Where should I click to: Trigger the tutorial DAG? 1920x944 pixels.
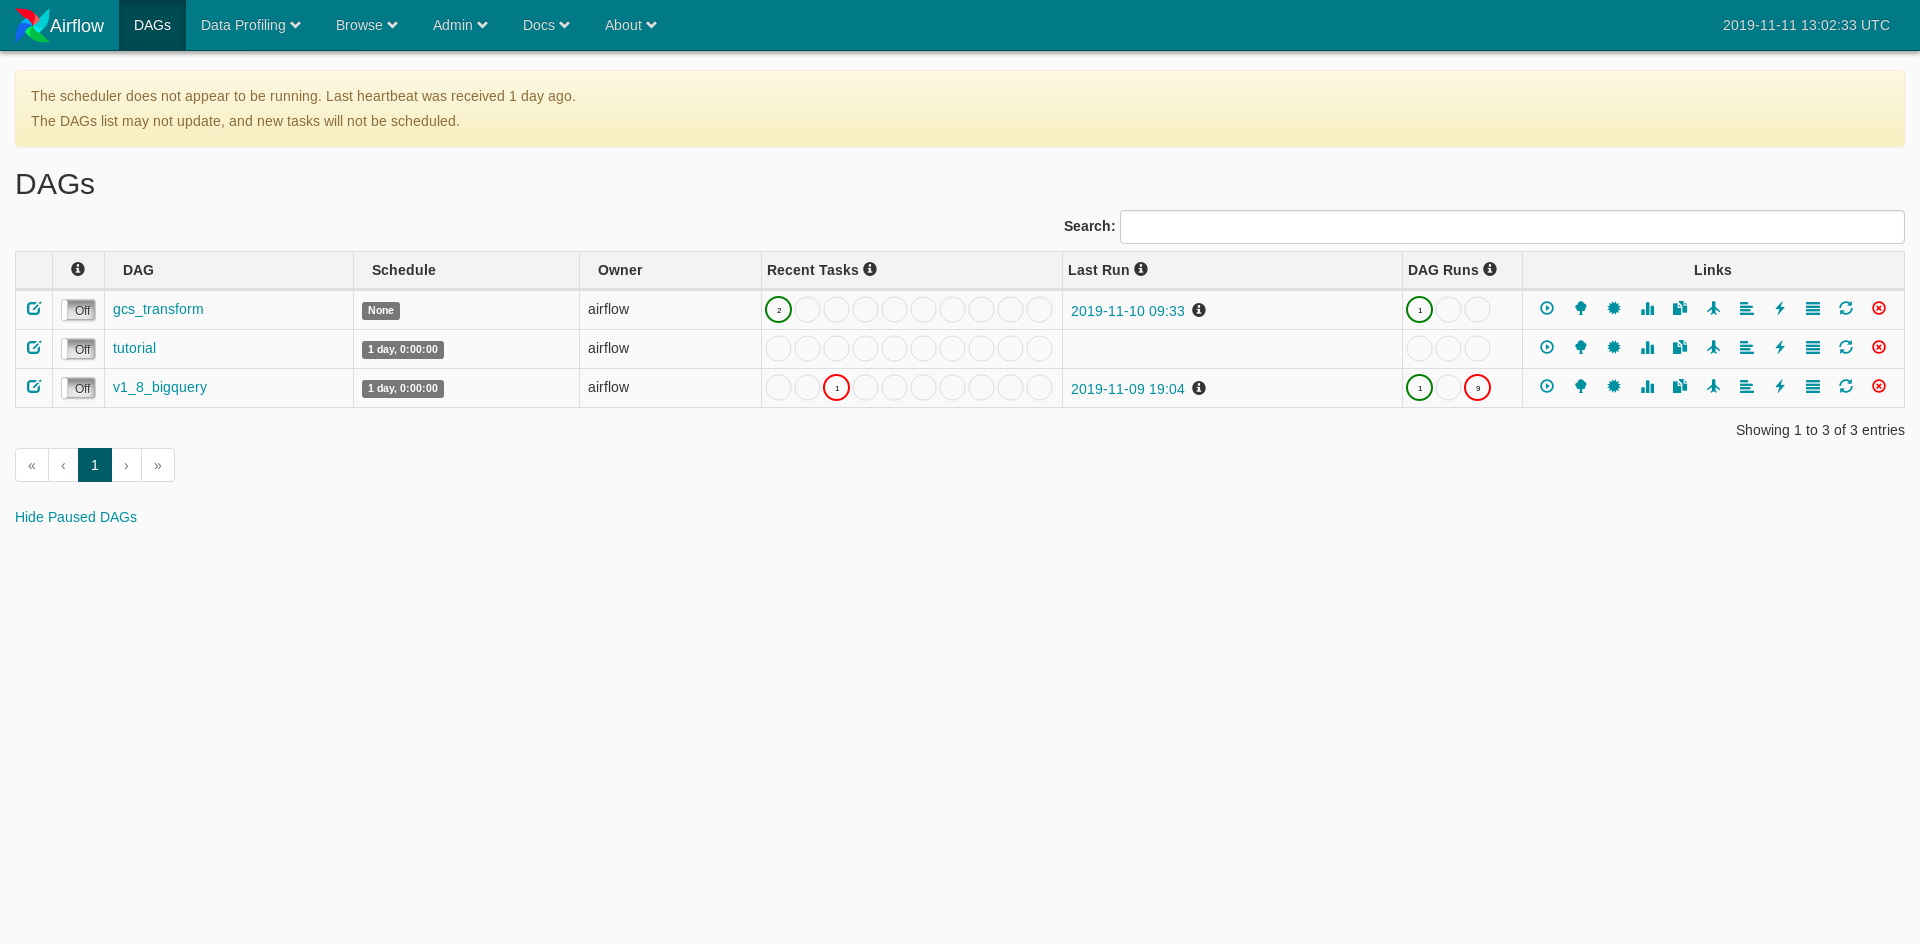point(1547,348)
